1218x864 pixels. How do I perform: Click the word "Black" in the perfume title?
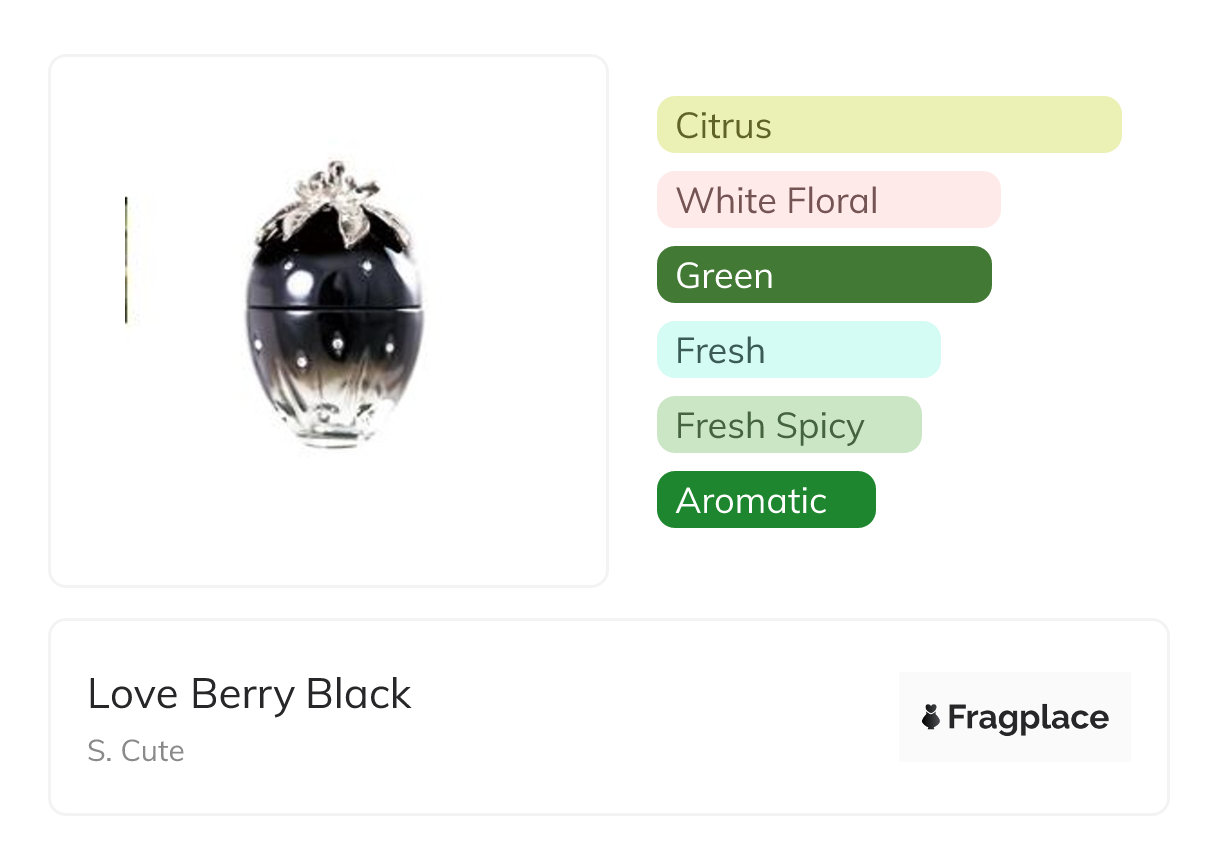359,694
